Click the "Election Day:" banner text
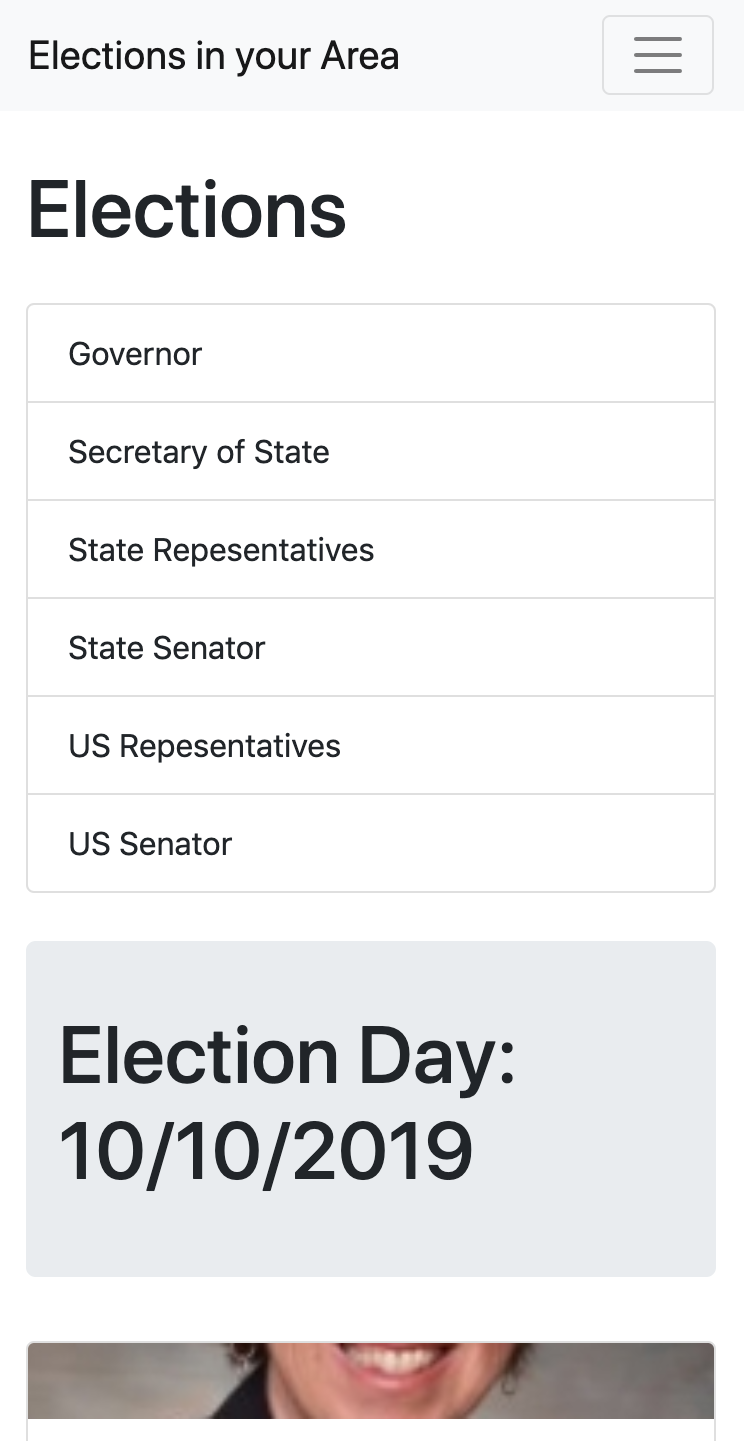 287,1056
